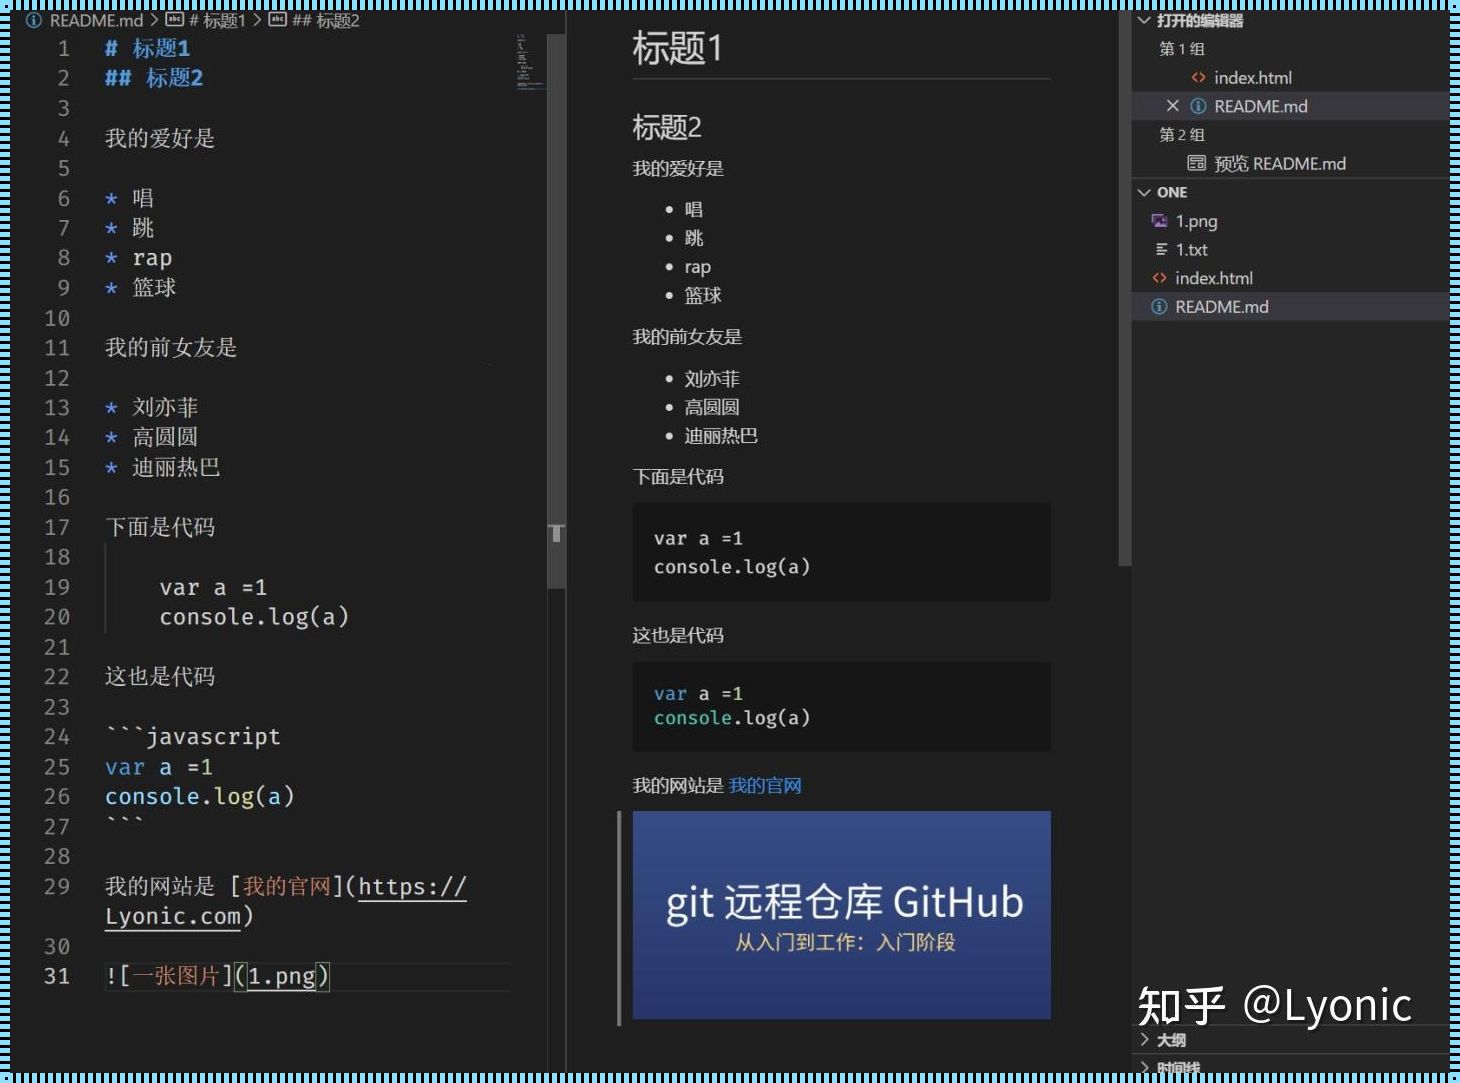Click preview icon of 预览 README.md
The height and width of the screenshot is (1083, 1460).
[1196, 163]
